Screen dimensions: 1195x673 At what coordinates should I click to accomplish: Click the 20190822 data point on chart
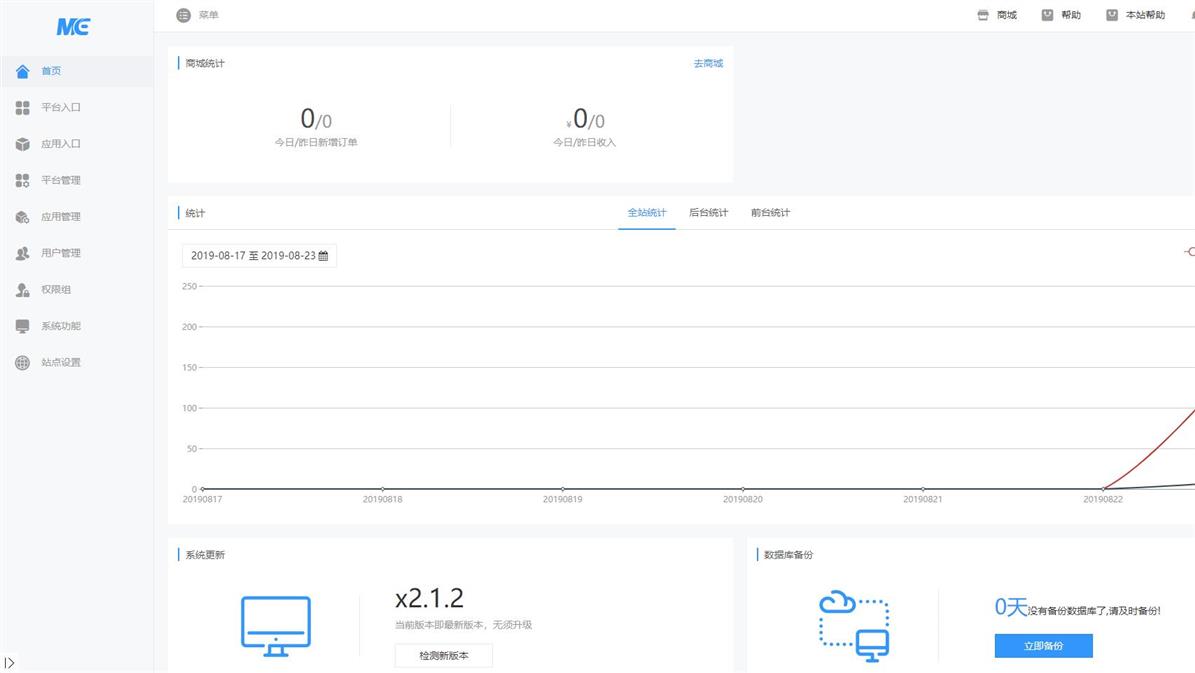[x=1102, y=489]
